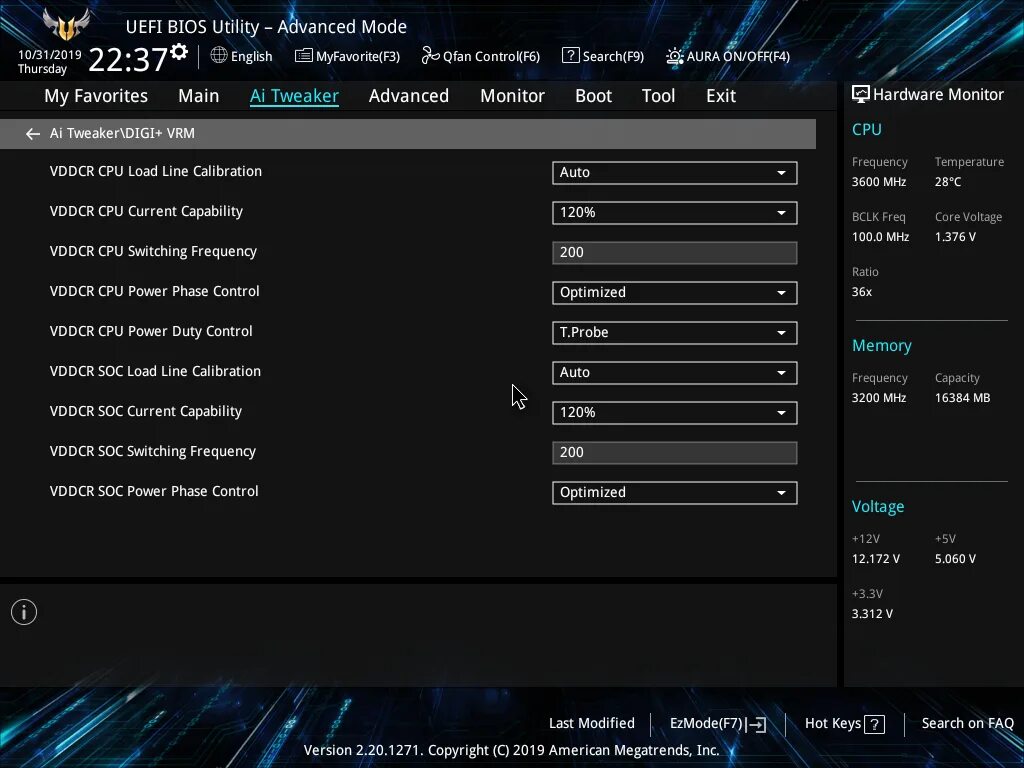Viewport: 1024px width, 768px height.
Task: Click the back arrow on the DIGI+ VRM breadcrumb
Action: click(32, 133)
